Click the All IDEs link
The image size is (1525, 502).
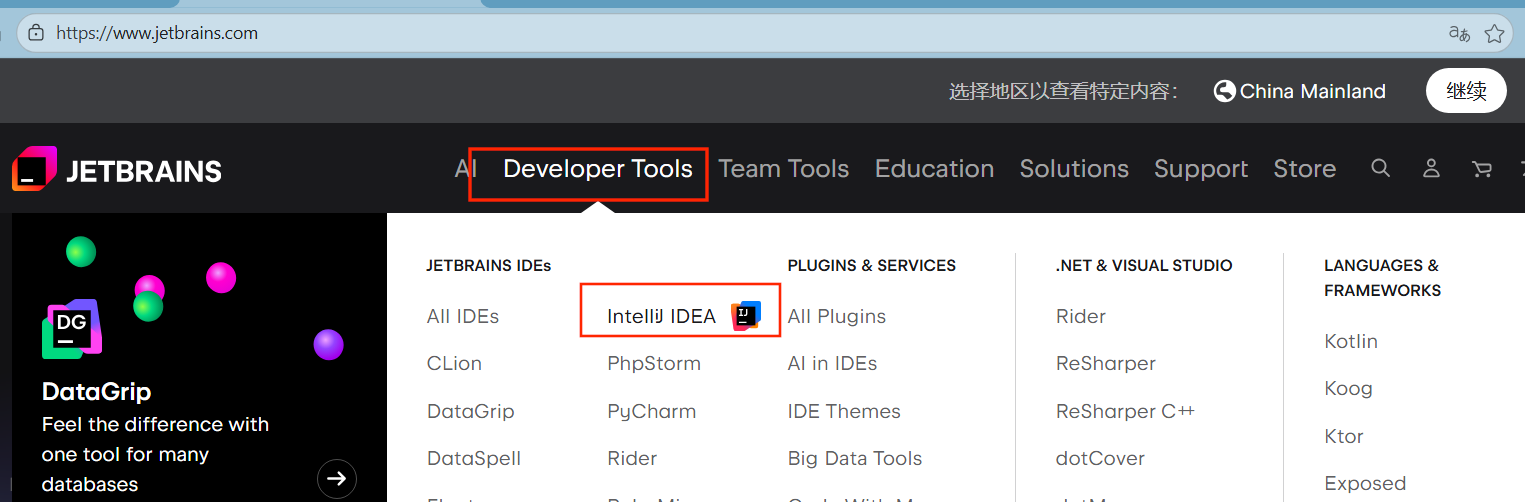pos(462,316)
